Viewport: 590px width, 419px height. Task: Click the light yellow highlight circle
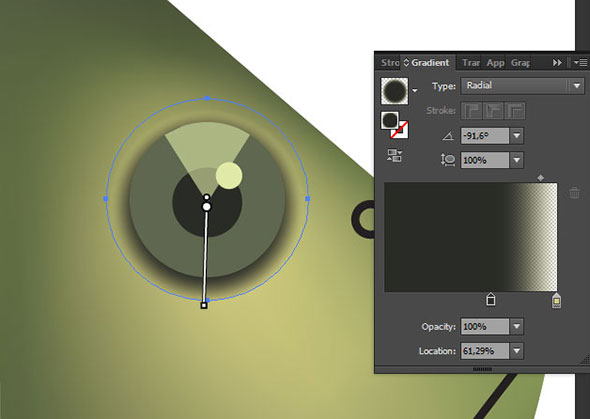click(x=229, y=175)
